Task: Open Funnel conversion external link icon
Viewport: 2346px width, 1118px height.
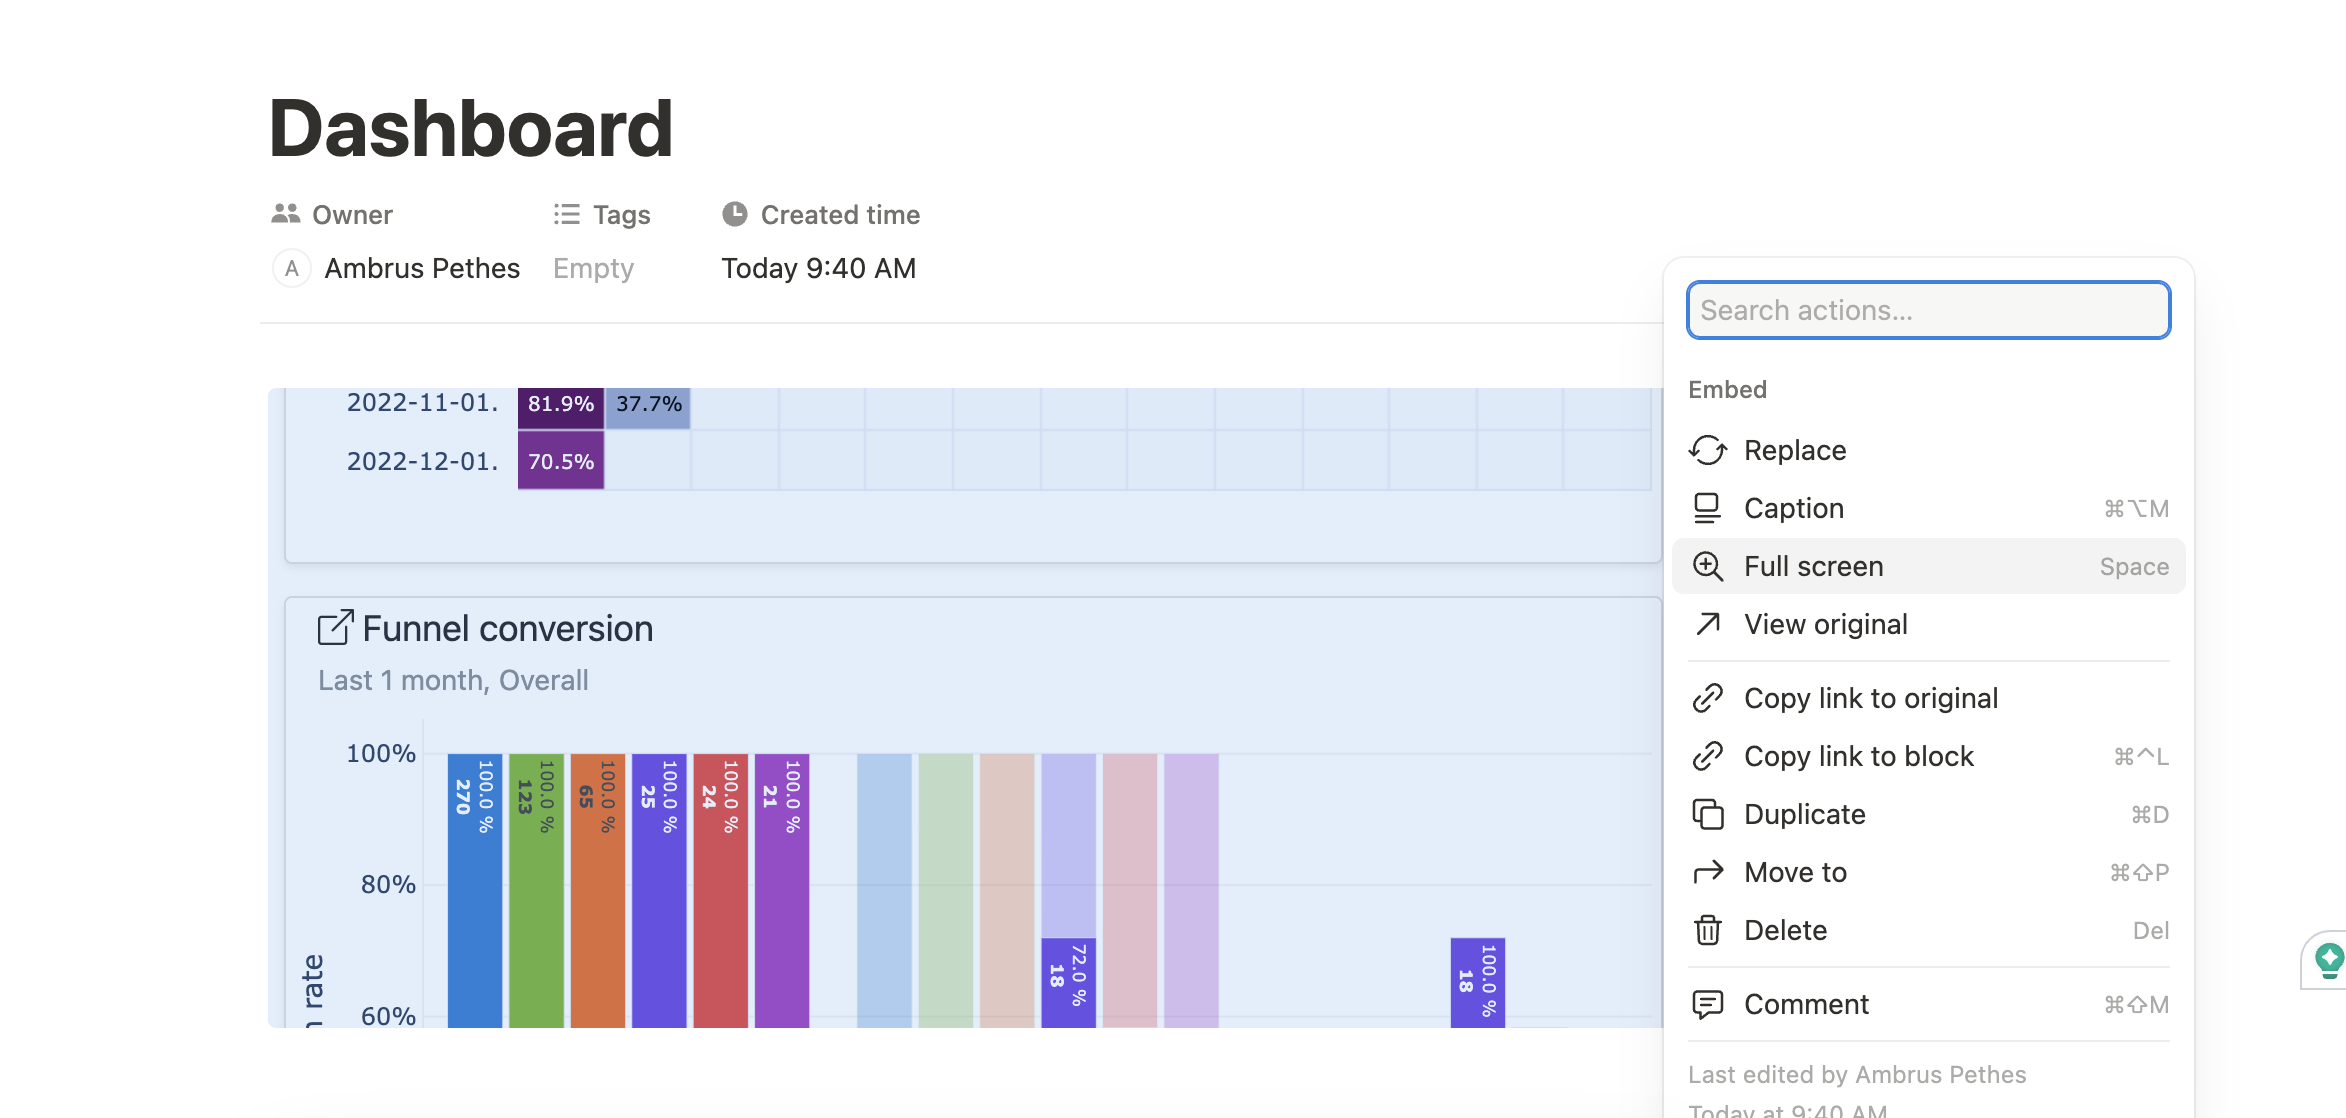Action: [x=335, y=628]
